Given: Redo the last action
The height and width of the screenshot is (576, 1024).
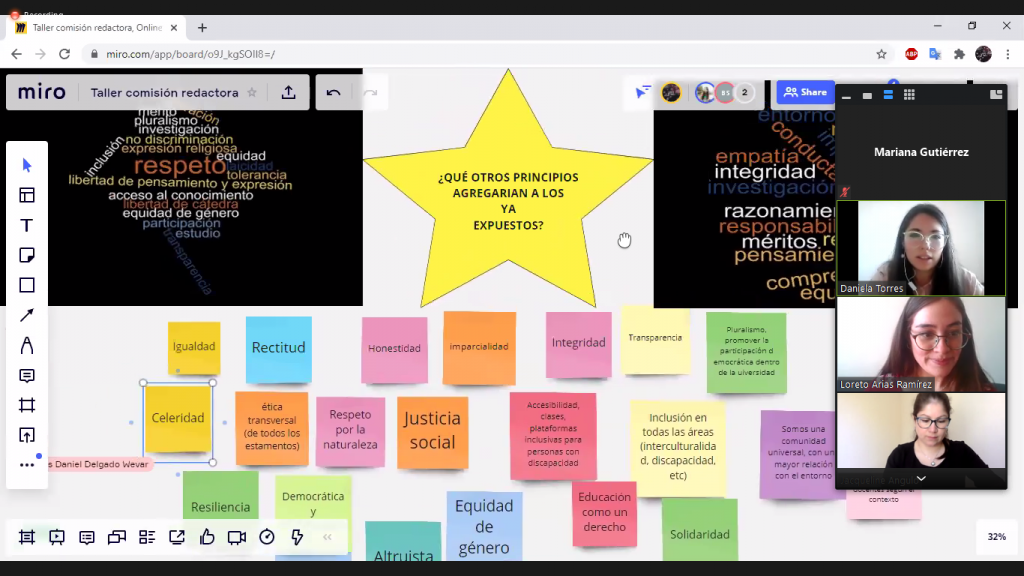Looking at the screenshot, I should tap(370, 93).
